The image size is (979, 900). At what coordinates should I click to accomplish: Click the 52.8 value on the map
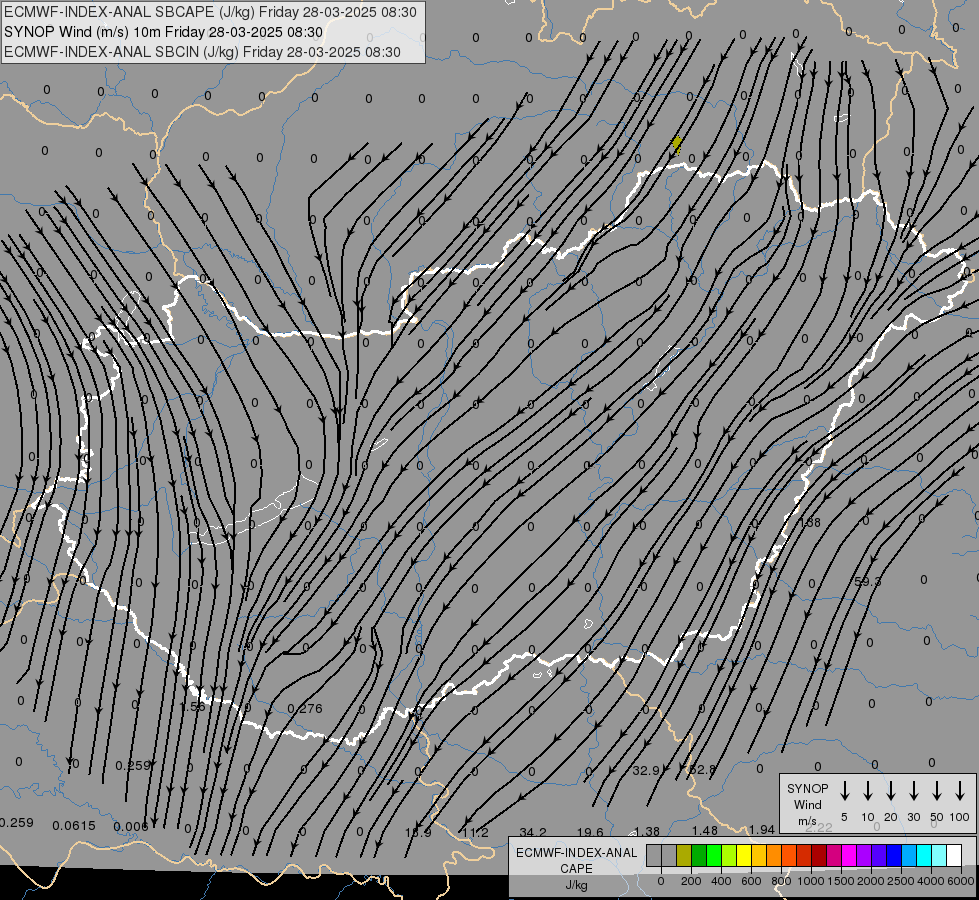(x=702, y=769)
